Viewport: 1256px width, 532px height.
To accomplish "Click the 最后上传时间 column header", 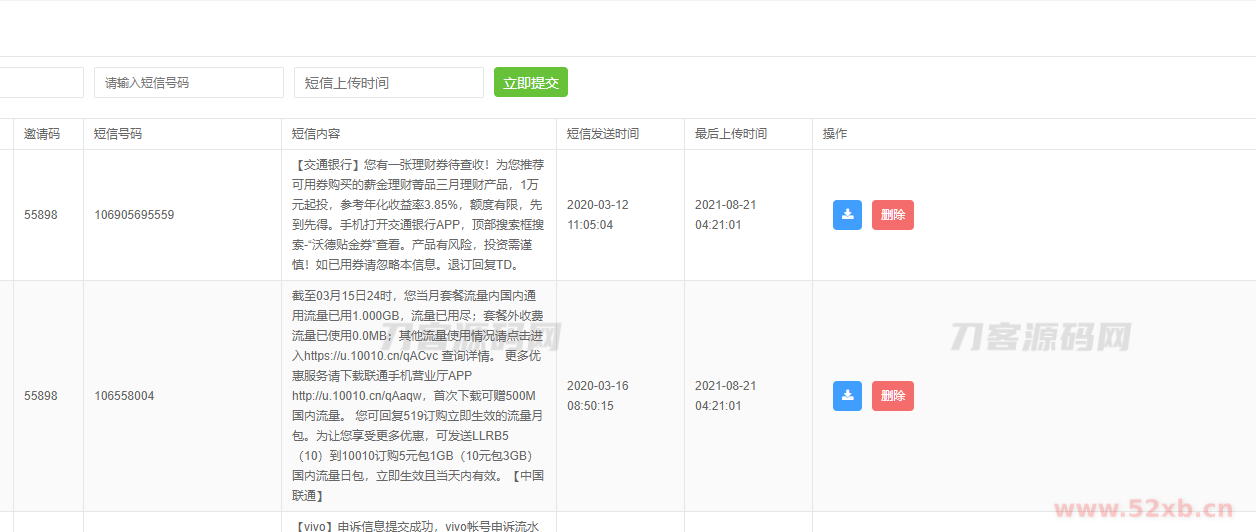I will coord(731,134).
